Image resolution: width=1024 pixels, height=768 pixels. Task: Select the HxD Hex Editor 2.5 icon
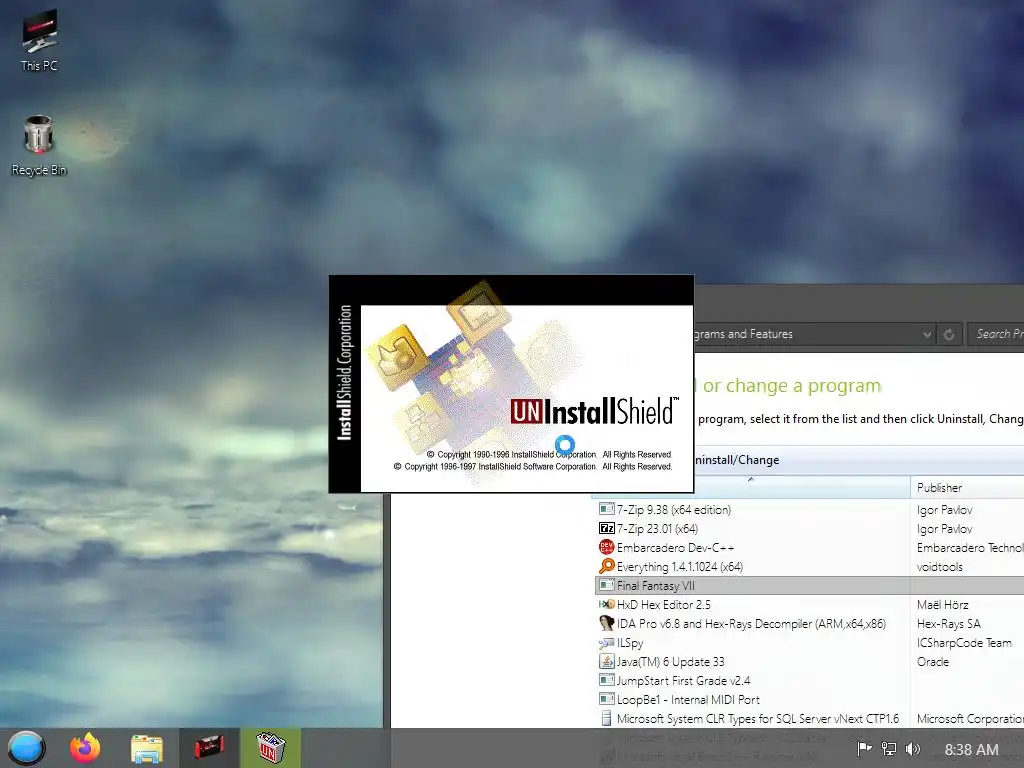click(x=606, y=604)
